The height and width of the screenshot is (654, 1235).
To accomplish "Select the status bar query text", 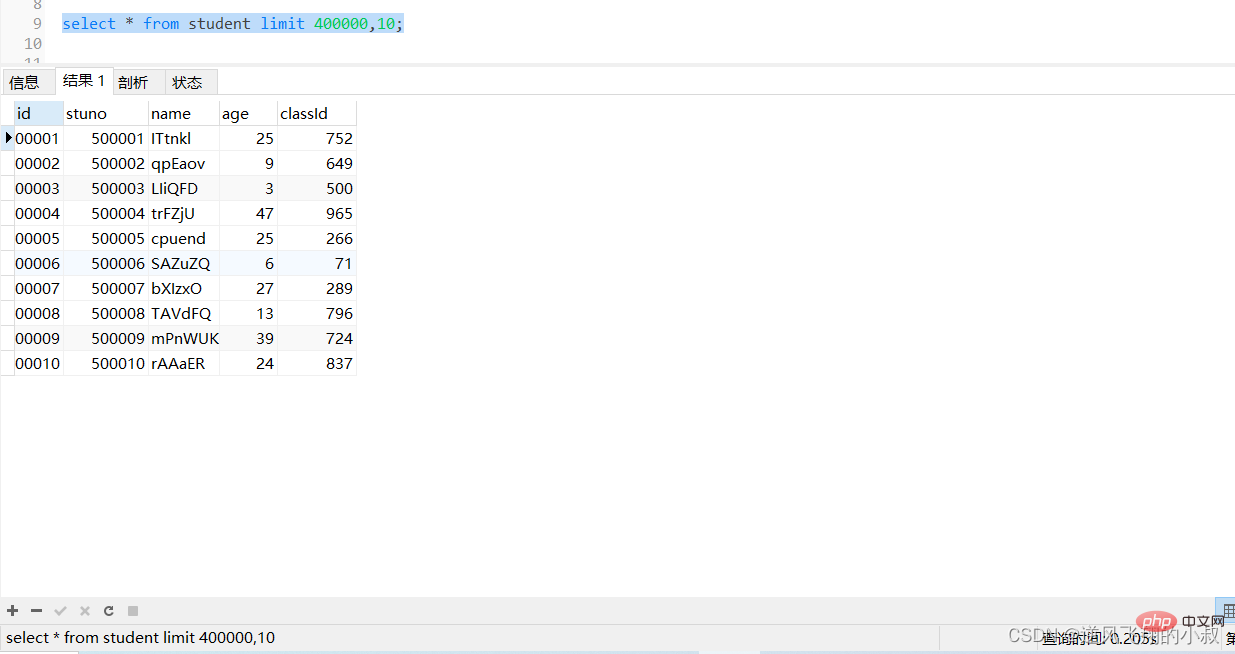I will pos(141,637).
